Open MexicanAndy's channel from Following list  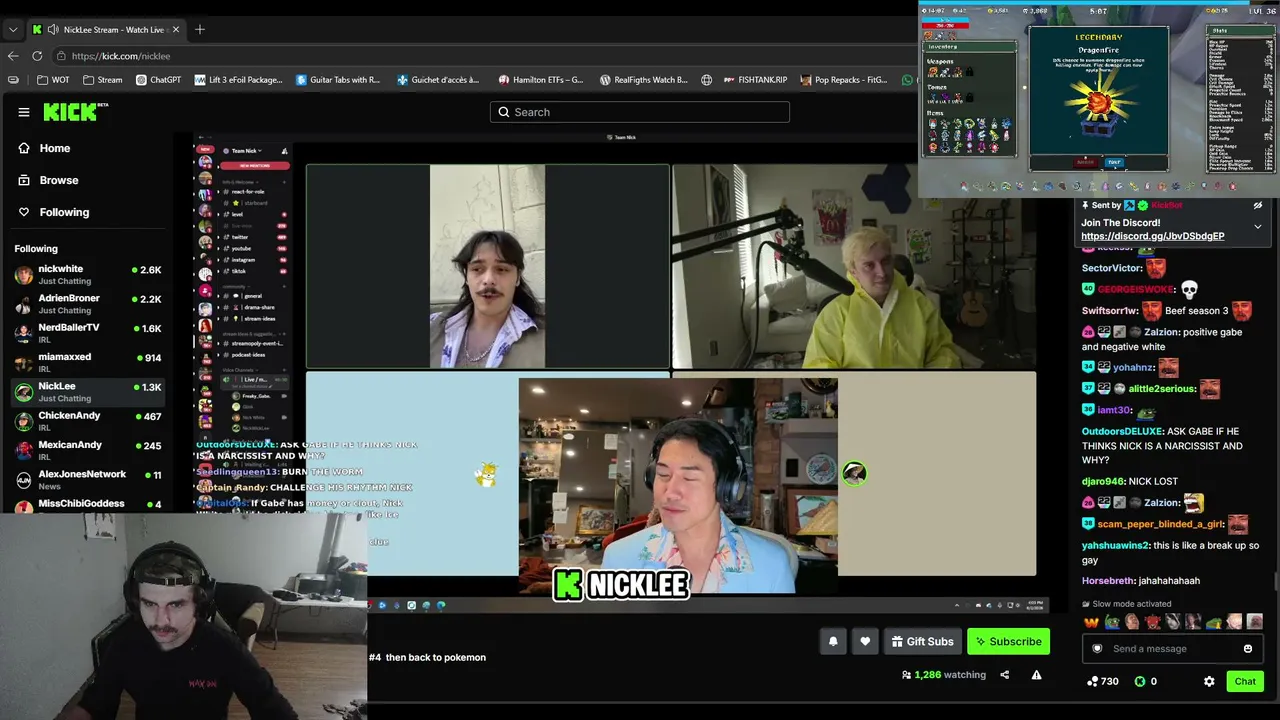point(88,450)
